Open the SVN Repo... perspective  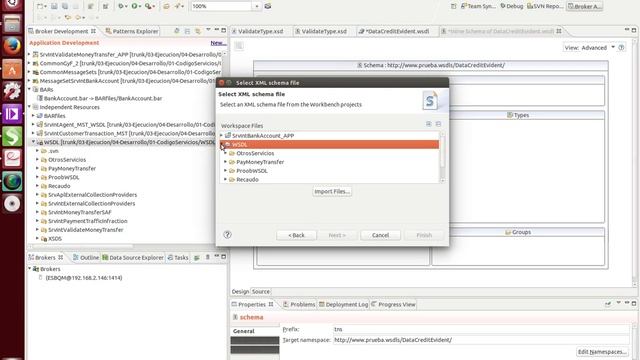[545, 6]
